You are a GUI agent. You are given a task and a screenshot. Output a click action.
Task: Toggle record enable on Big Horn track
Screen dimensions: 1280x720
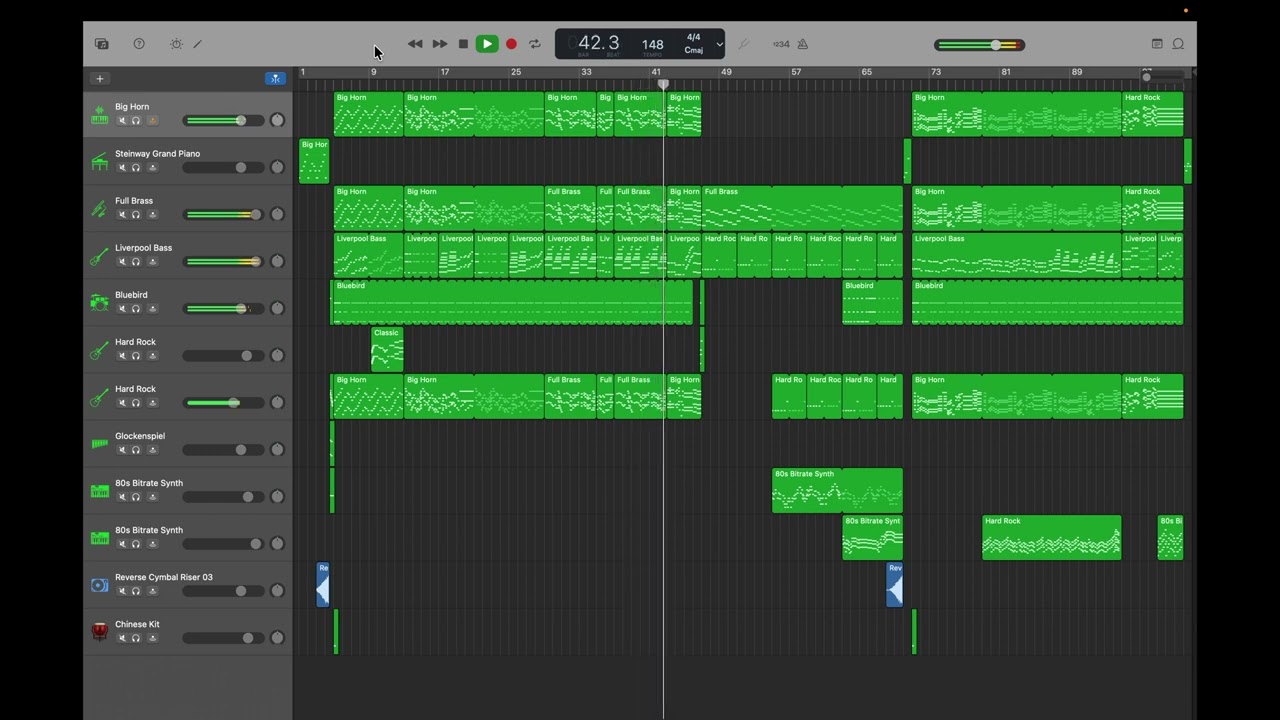click(152, 120)
